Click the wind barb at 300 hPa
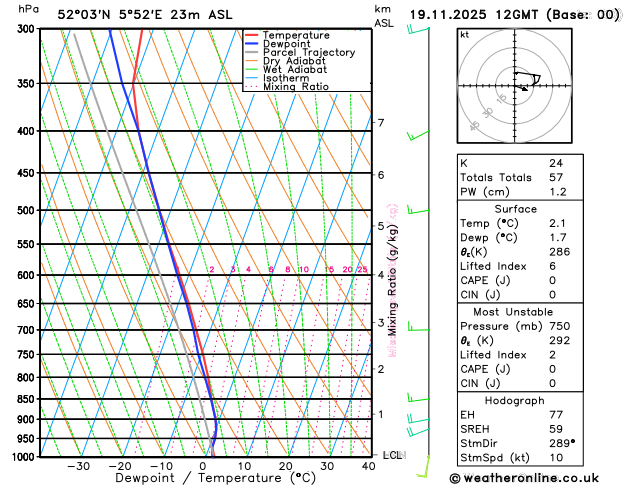The image size is (629, 486). (418, 29)
